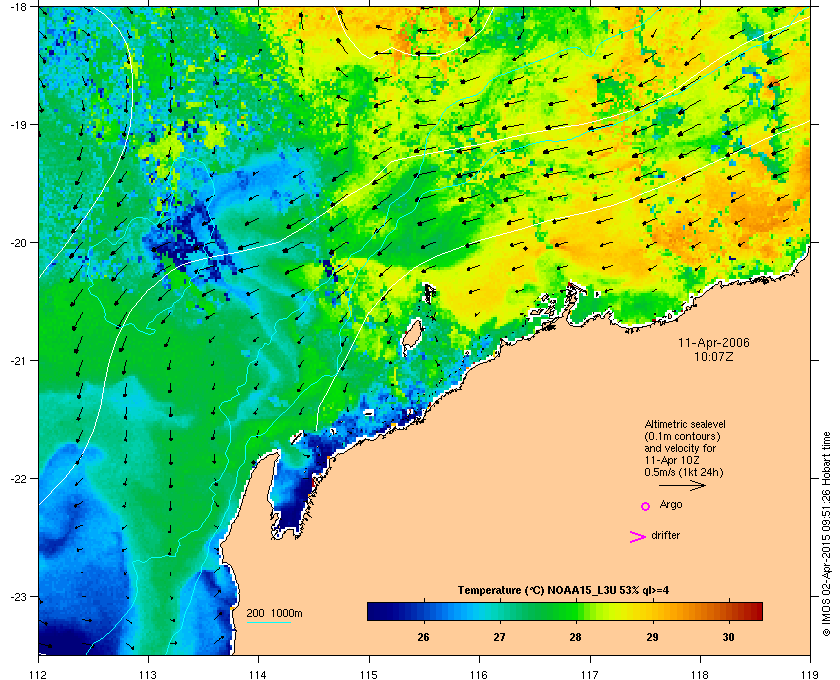
Task: Click the 'and velocity for' legend line
Action: click(680, 448)
